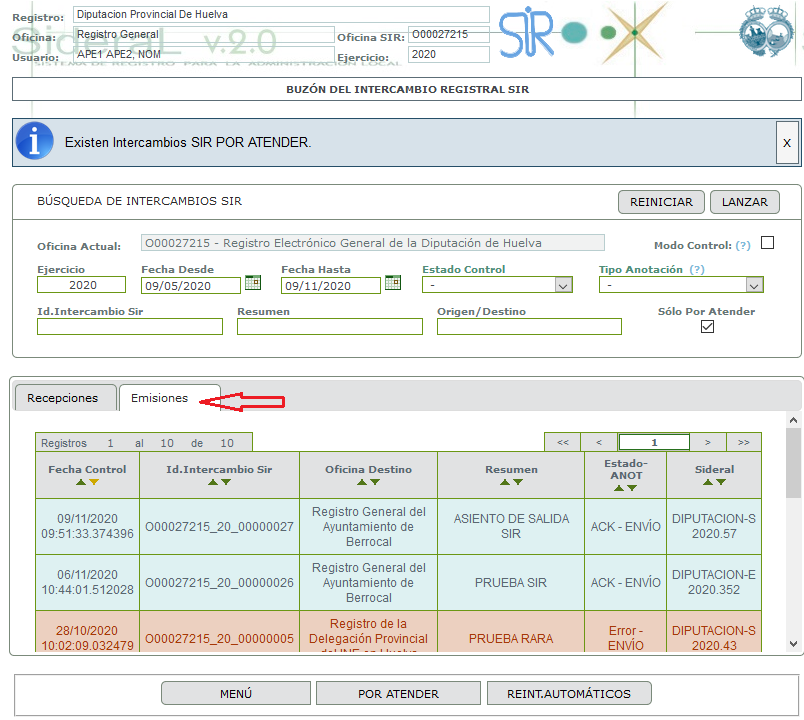
Task: Sort Fecha Control ascending arrow
Action: (x=81, y=482)
